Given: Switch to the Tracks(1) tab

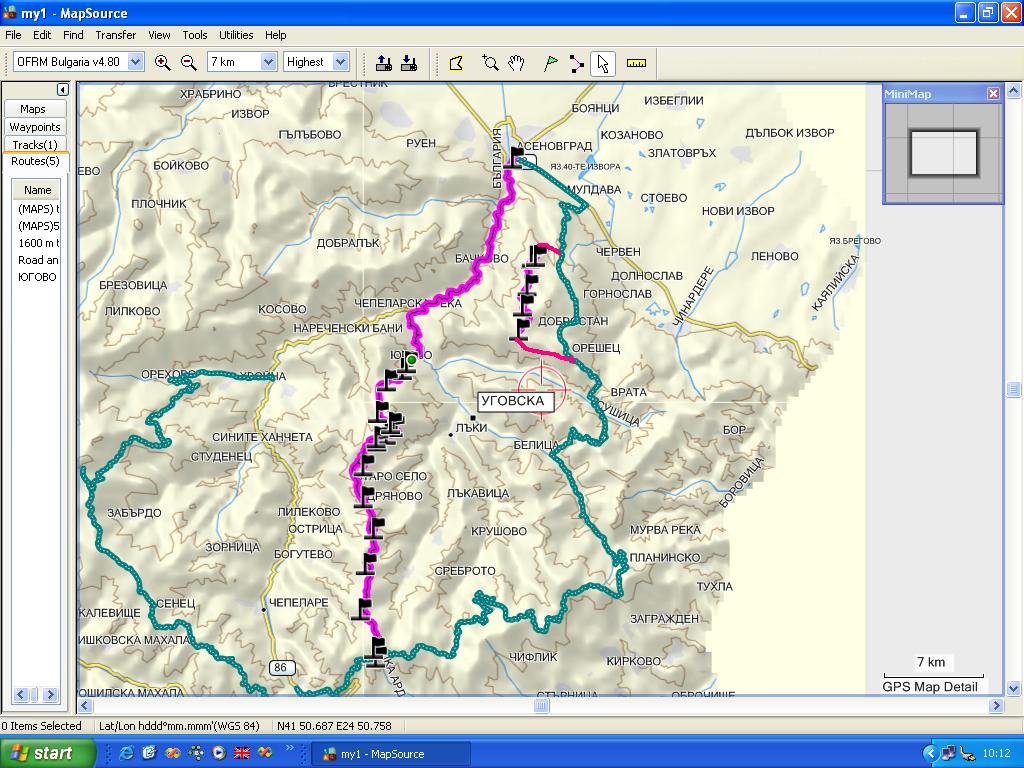Looking at the screenshot, I should pyautogui.click(x=35, y=144).
